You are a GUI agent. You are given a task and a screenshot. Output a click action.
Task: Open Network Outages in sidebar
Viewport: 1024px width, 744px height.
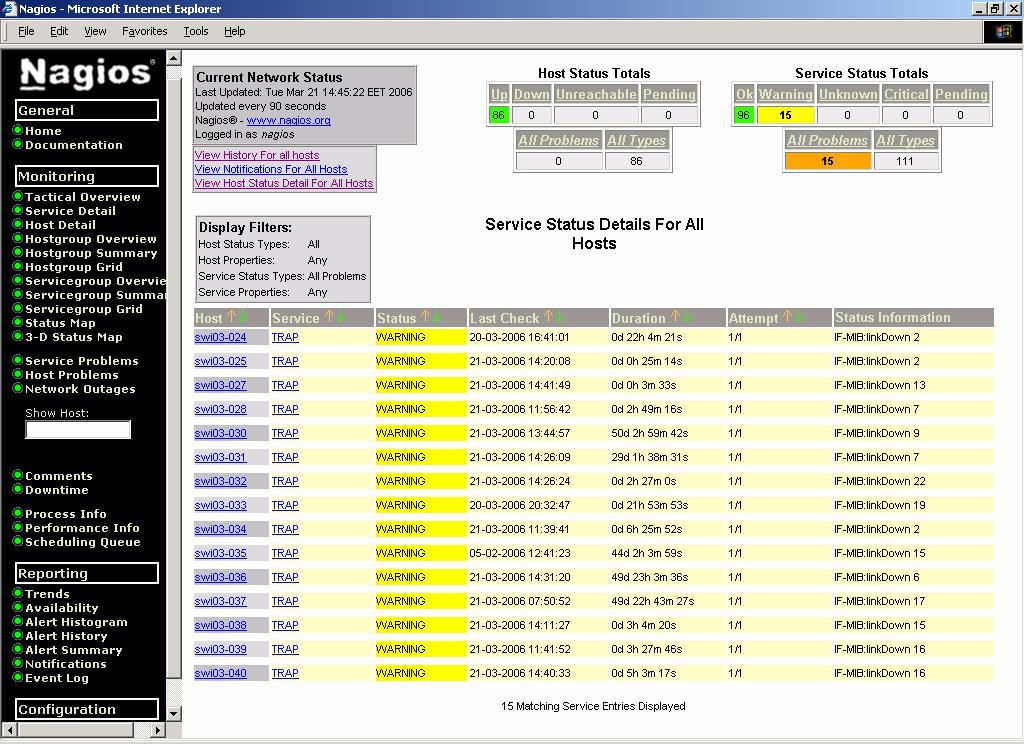(80, 389)
